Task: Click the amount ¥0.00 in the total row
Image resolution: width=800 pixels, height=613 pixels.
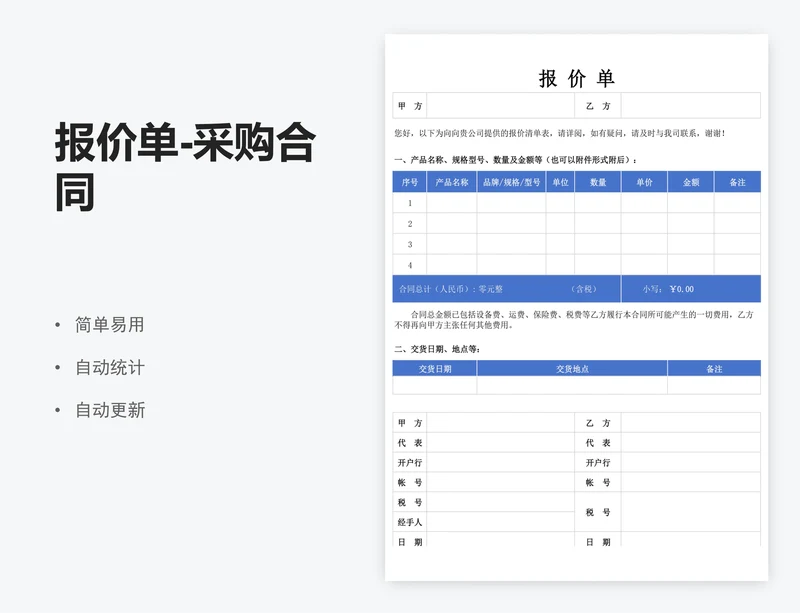Action: coord(682,289)
